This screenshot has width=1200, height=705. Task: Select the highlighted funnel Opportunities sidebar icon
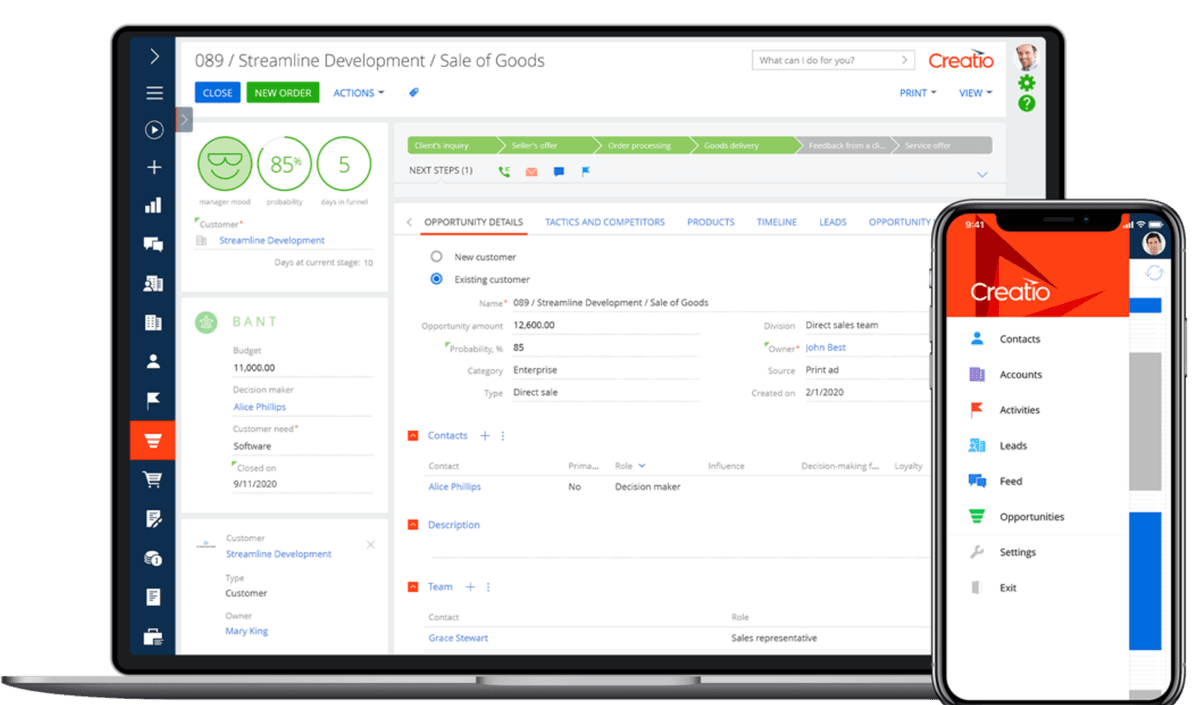pyautogui.click(x=153, y=440)
